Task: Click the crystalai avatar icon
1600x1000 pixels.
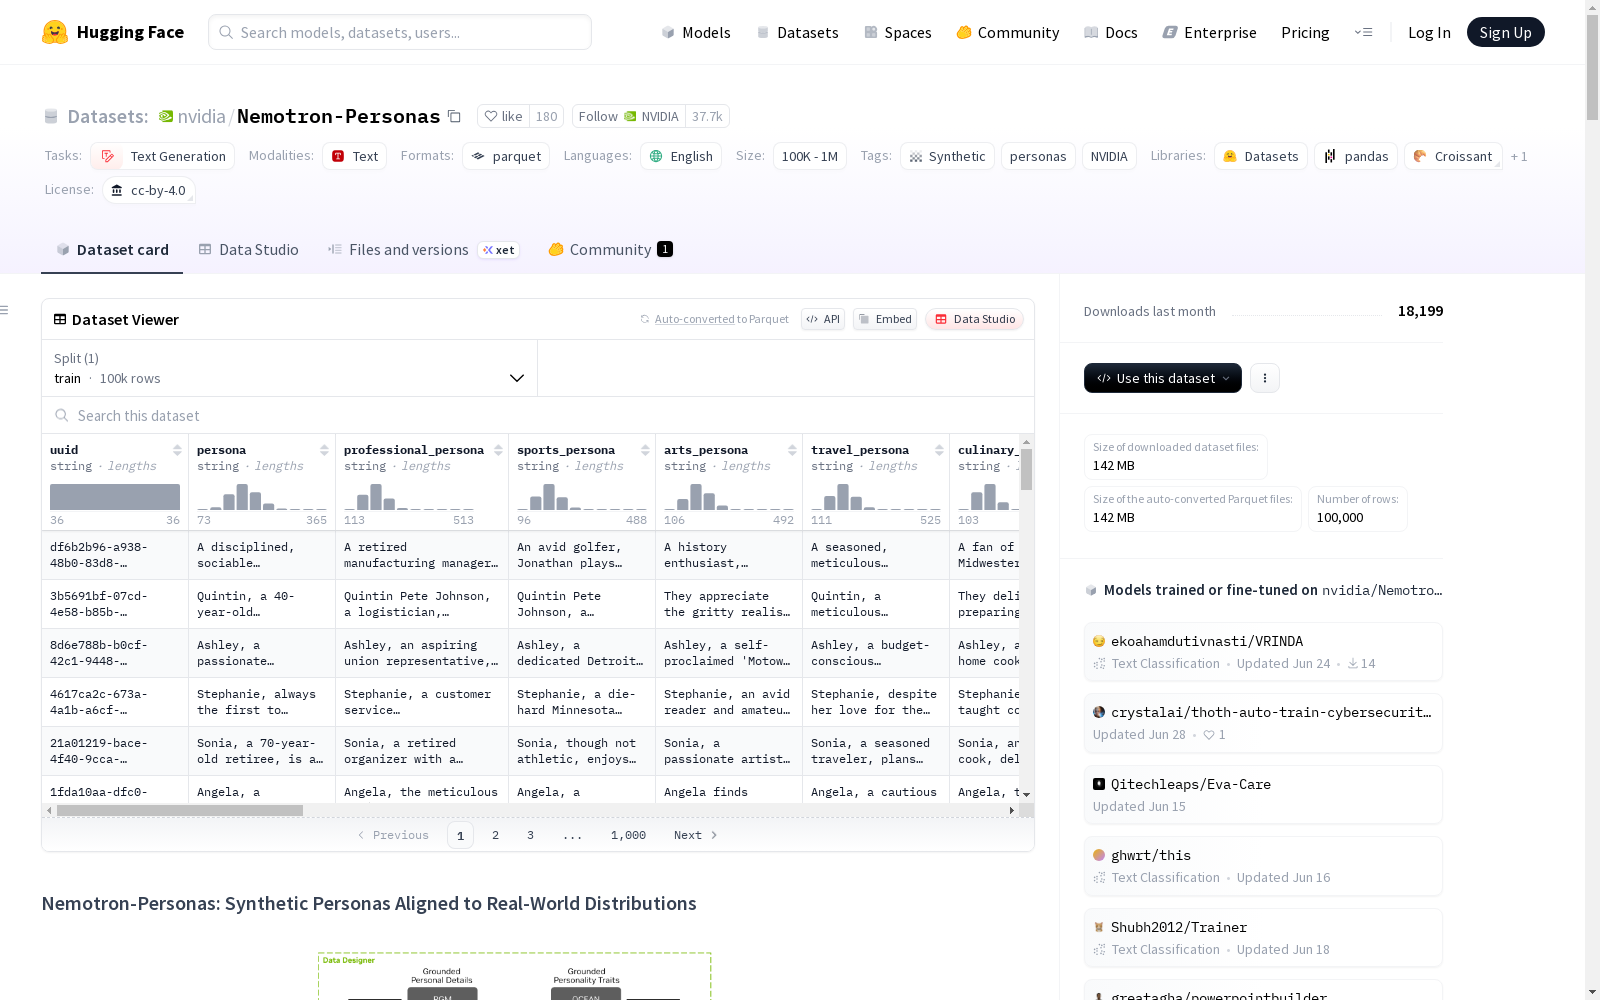Action: coord(1099,712)
